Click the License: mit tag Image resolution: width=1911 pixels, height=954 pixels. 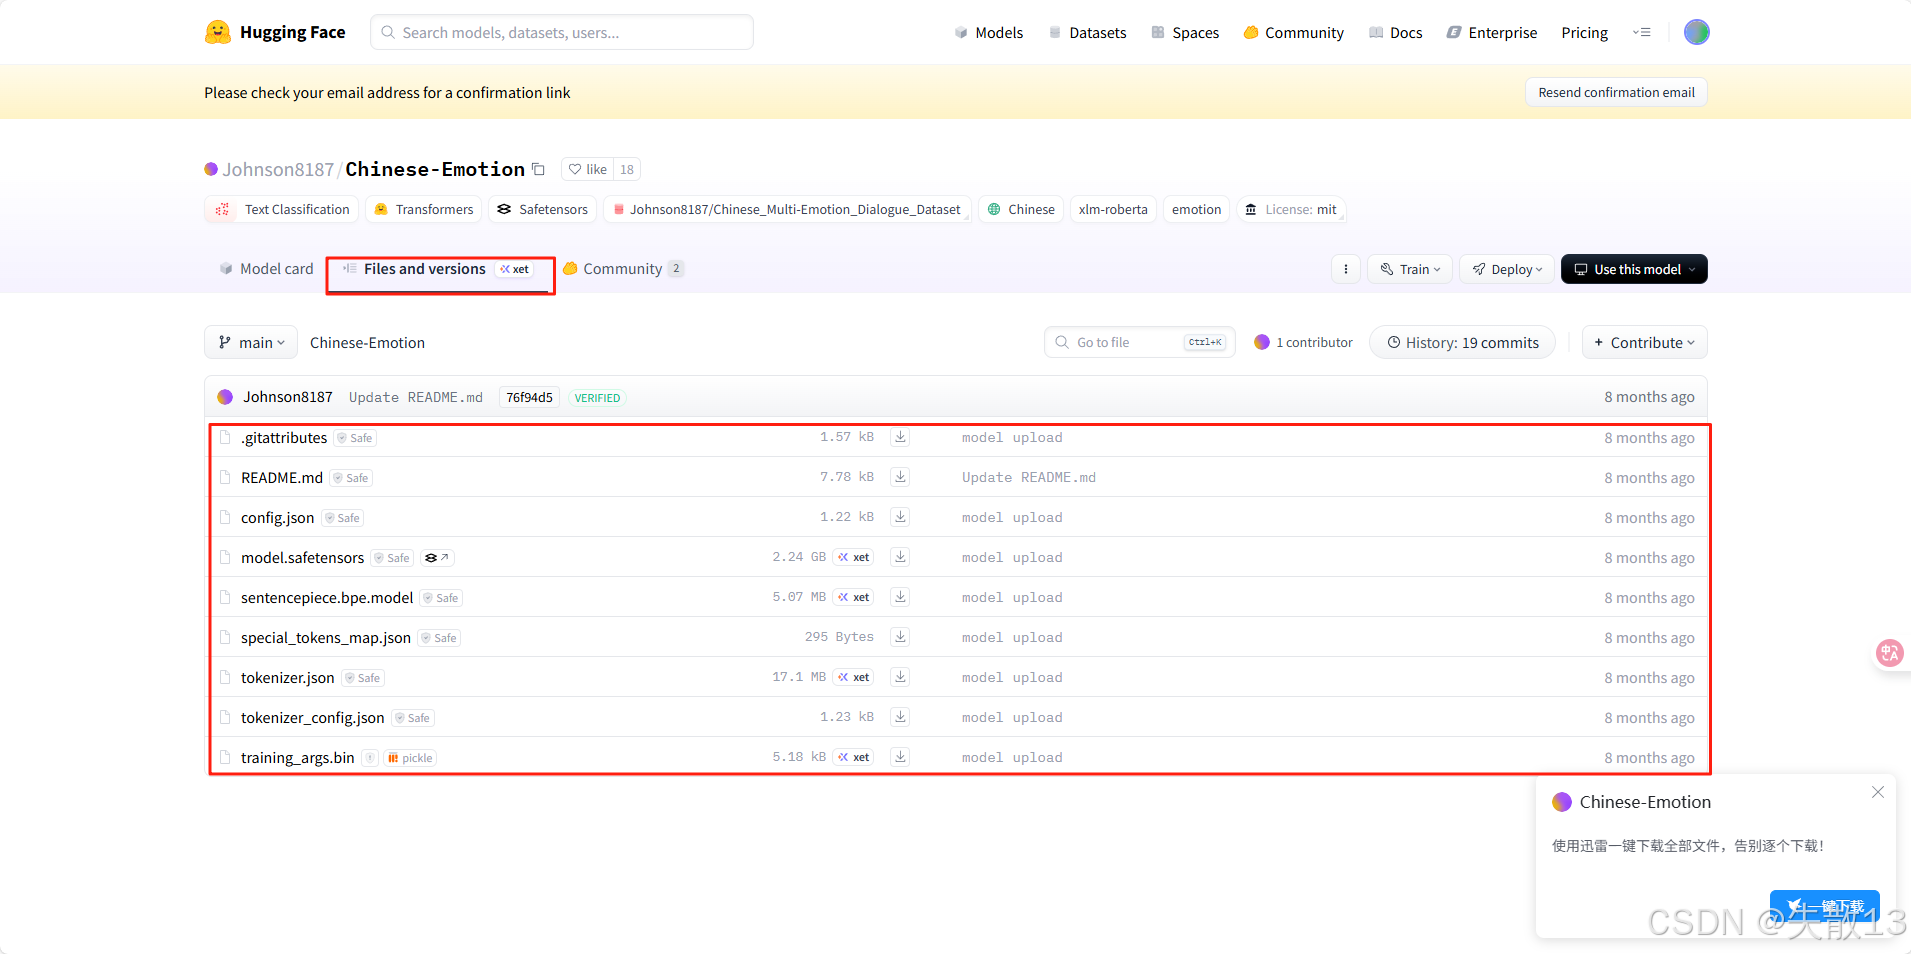tap(1291, 209)
